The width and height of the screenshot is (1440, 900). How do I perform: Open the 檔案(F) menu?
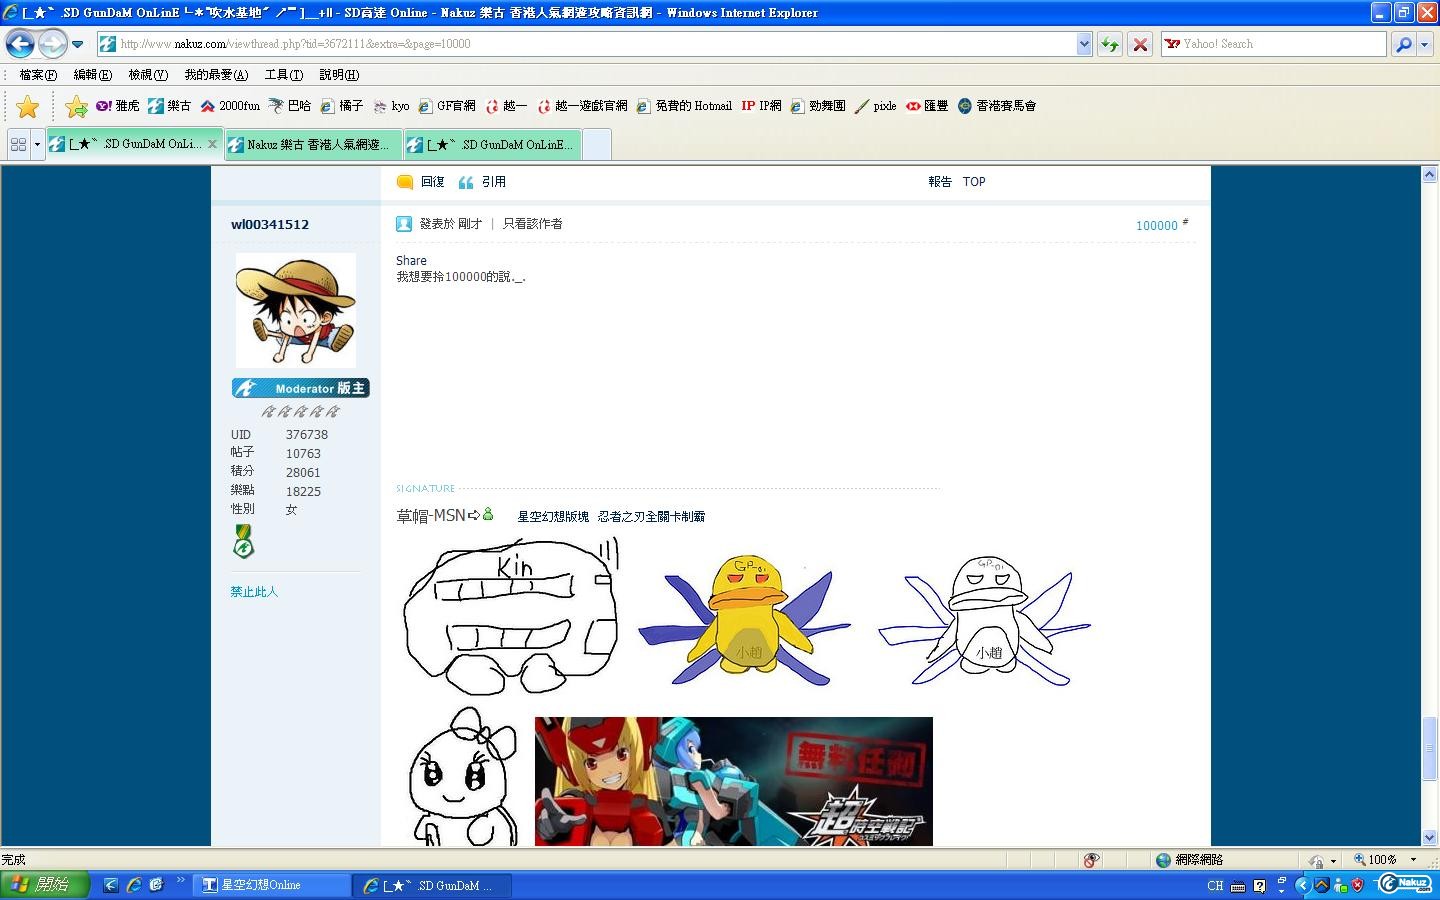[x=38, y=75]
